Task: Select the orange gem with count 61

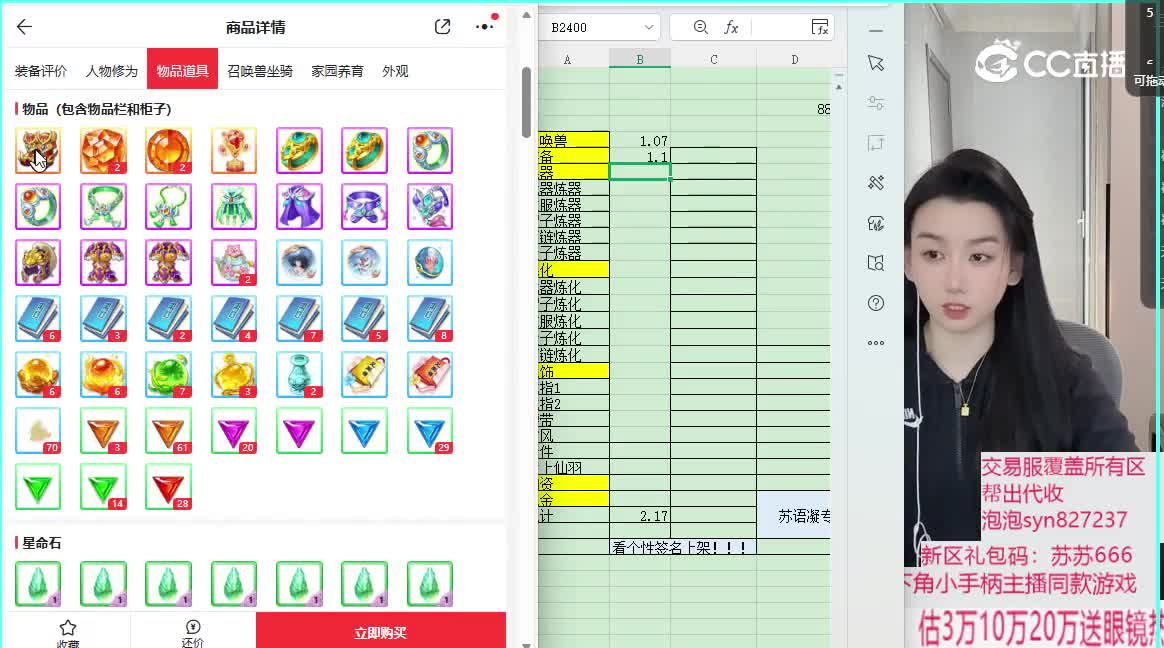Action: pyautogui.click(x=169, y=431)
